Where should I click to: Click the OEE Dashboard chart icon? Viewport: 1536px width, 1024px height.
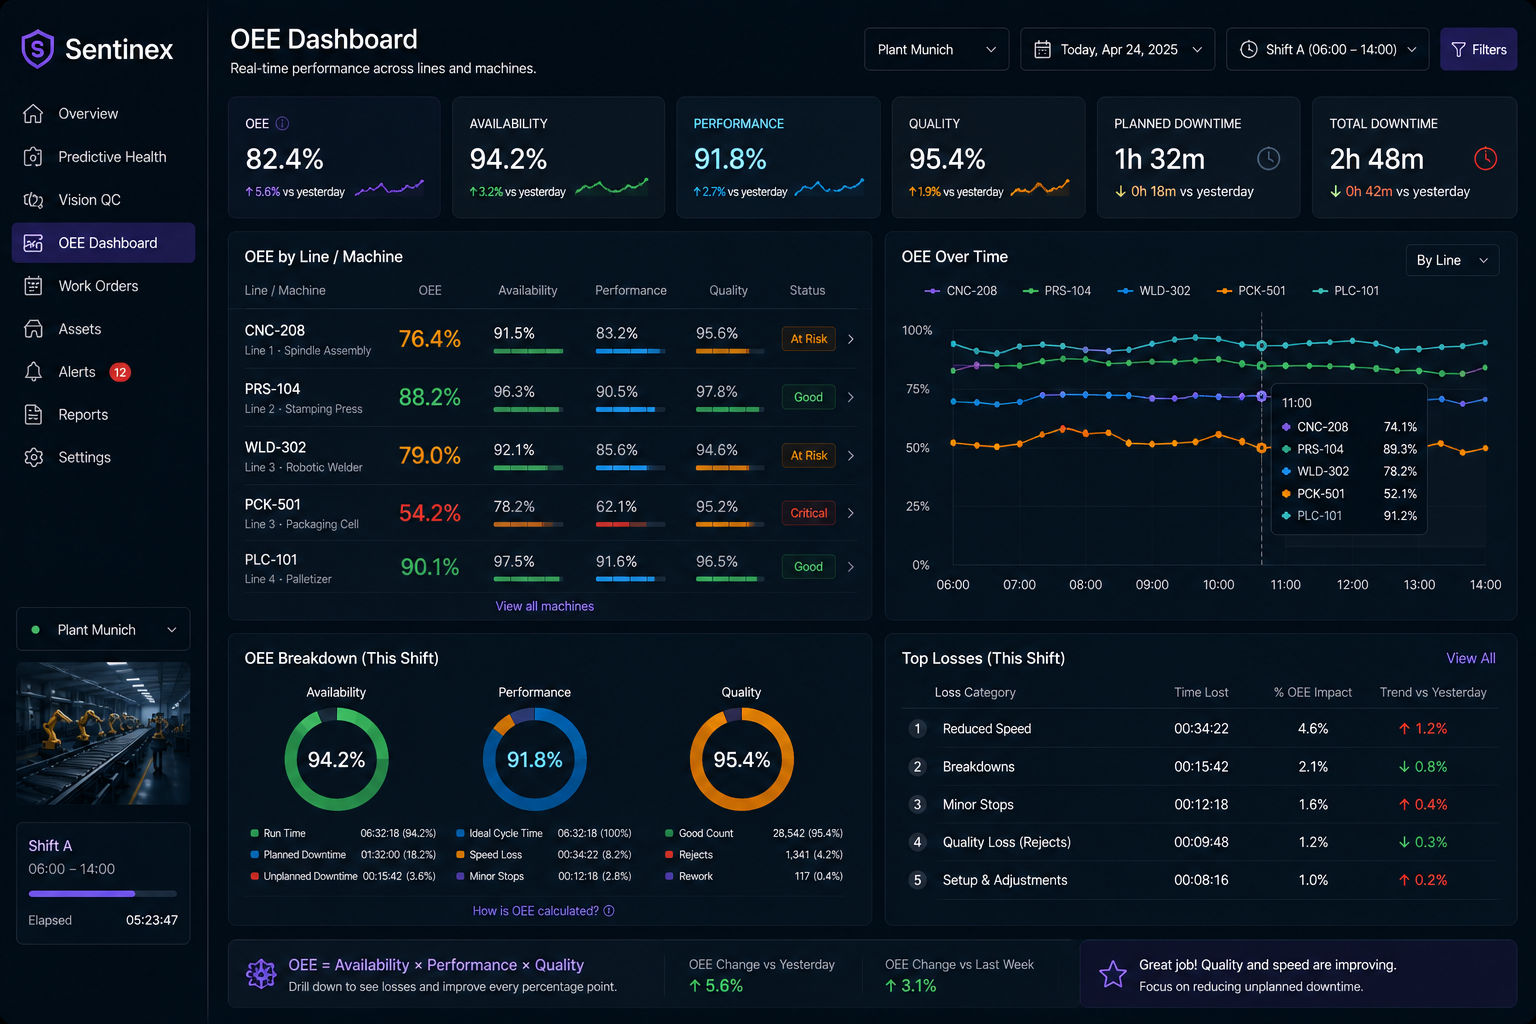coord(33,243)
